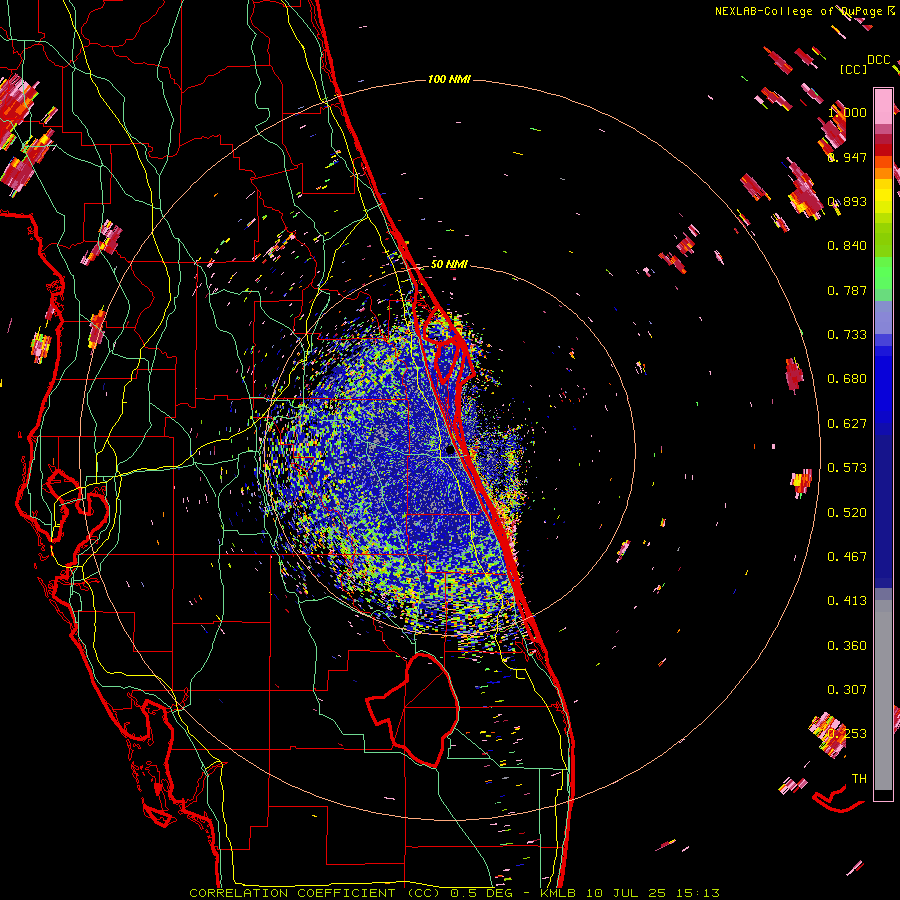Click the 0.253 color scale value
Viewport: 900px width, 900px height.
(847, 734)
